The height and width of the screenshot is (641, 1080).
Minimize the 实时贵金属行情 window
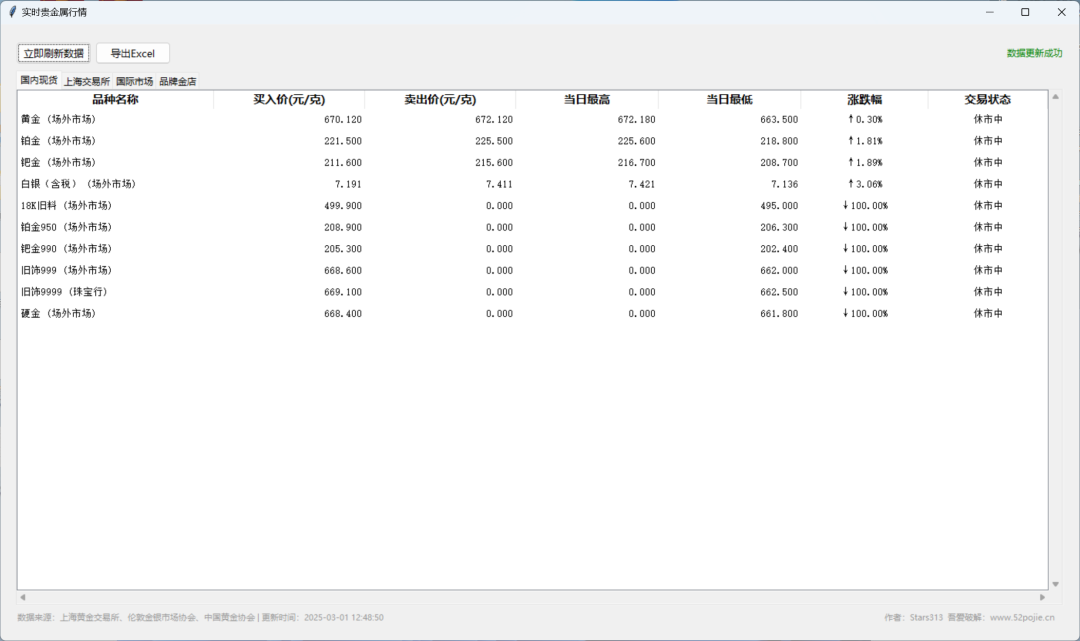pyautogui.click(x=990, y=12)
